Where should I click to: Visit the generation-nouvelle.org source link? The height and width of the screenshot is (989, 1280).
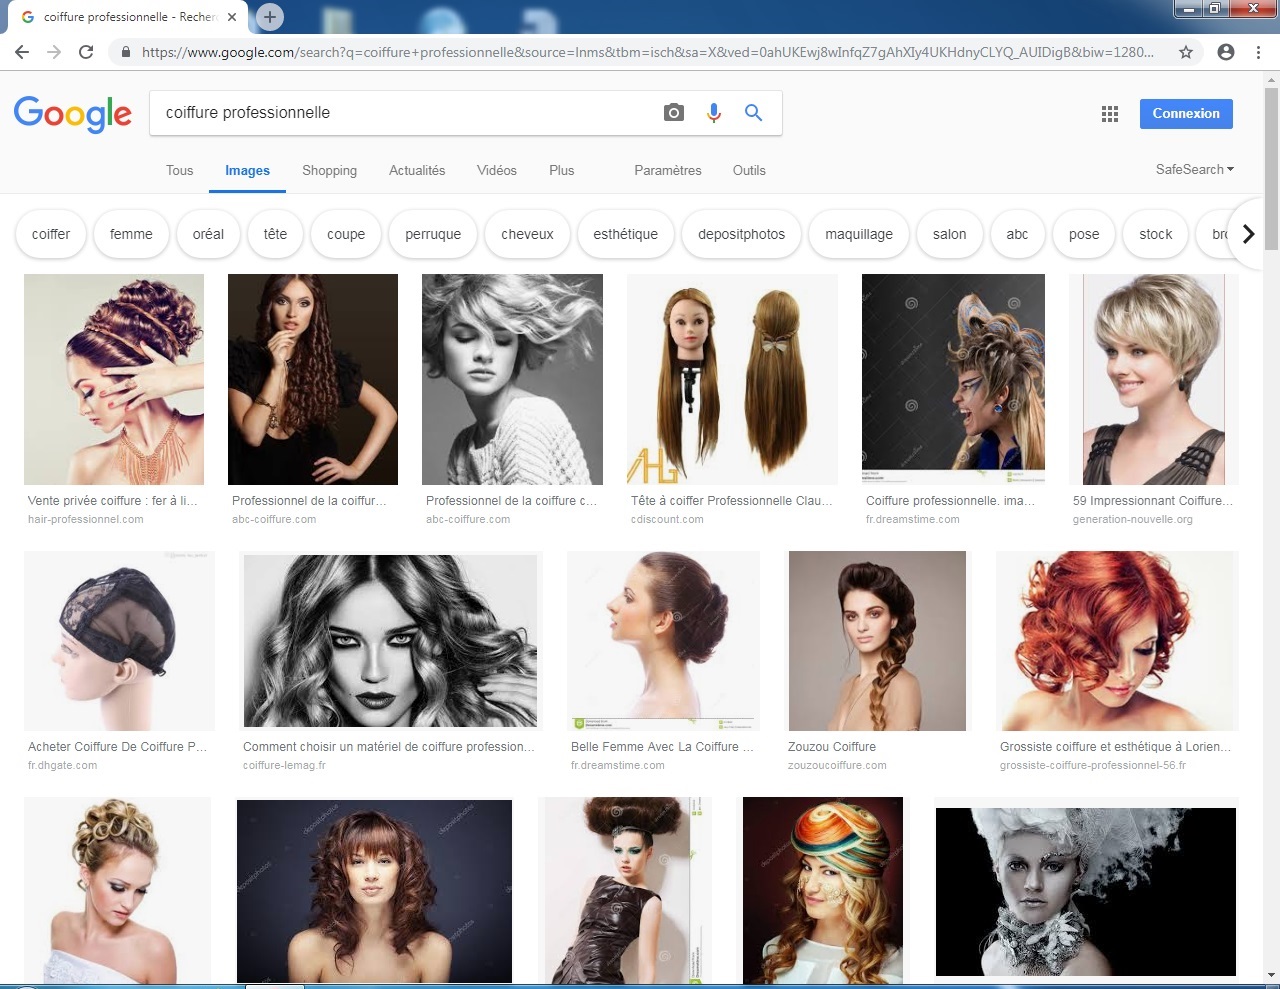coord(1133,519)
